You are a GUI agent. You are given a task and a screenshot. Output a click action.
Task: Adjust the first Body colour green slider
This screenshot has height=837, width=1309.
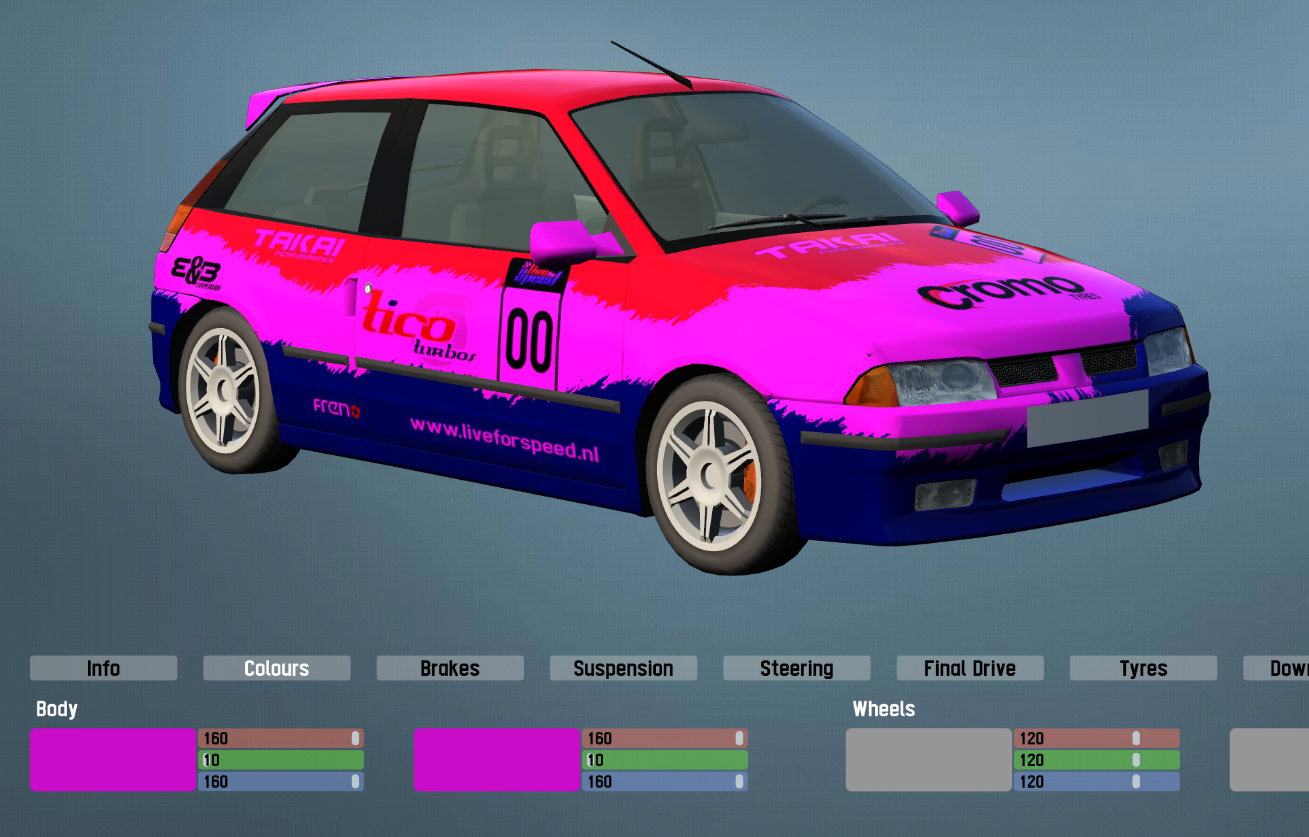pos(281,760)
